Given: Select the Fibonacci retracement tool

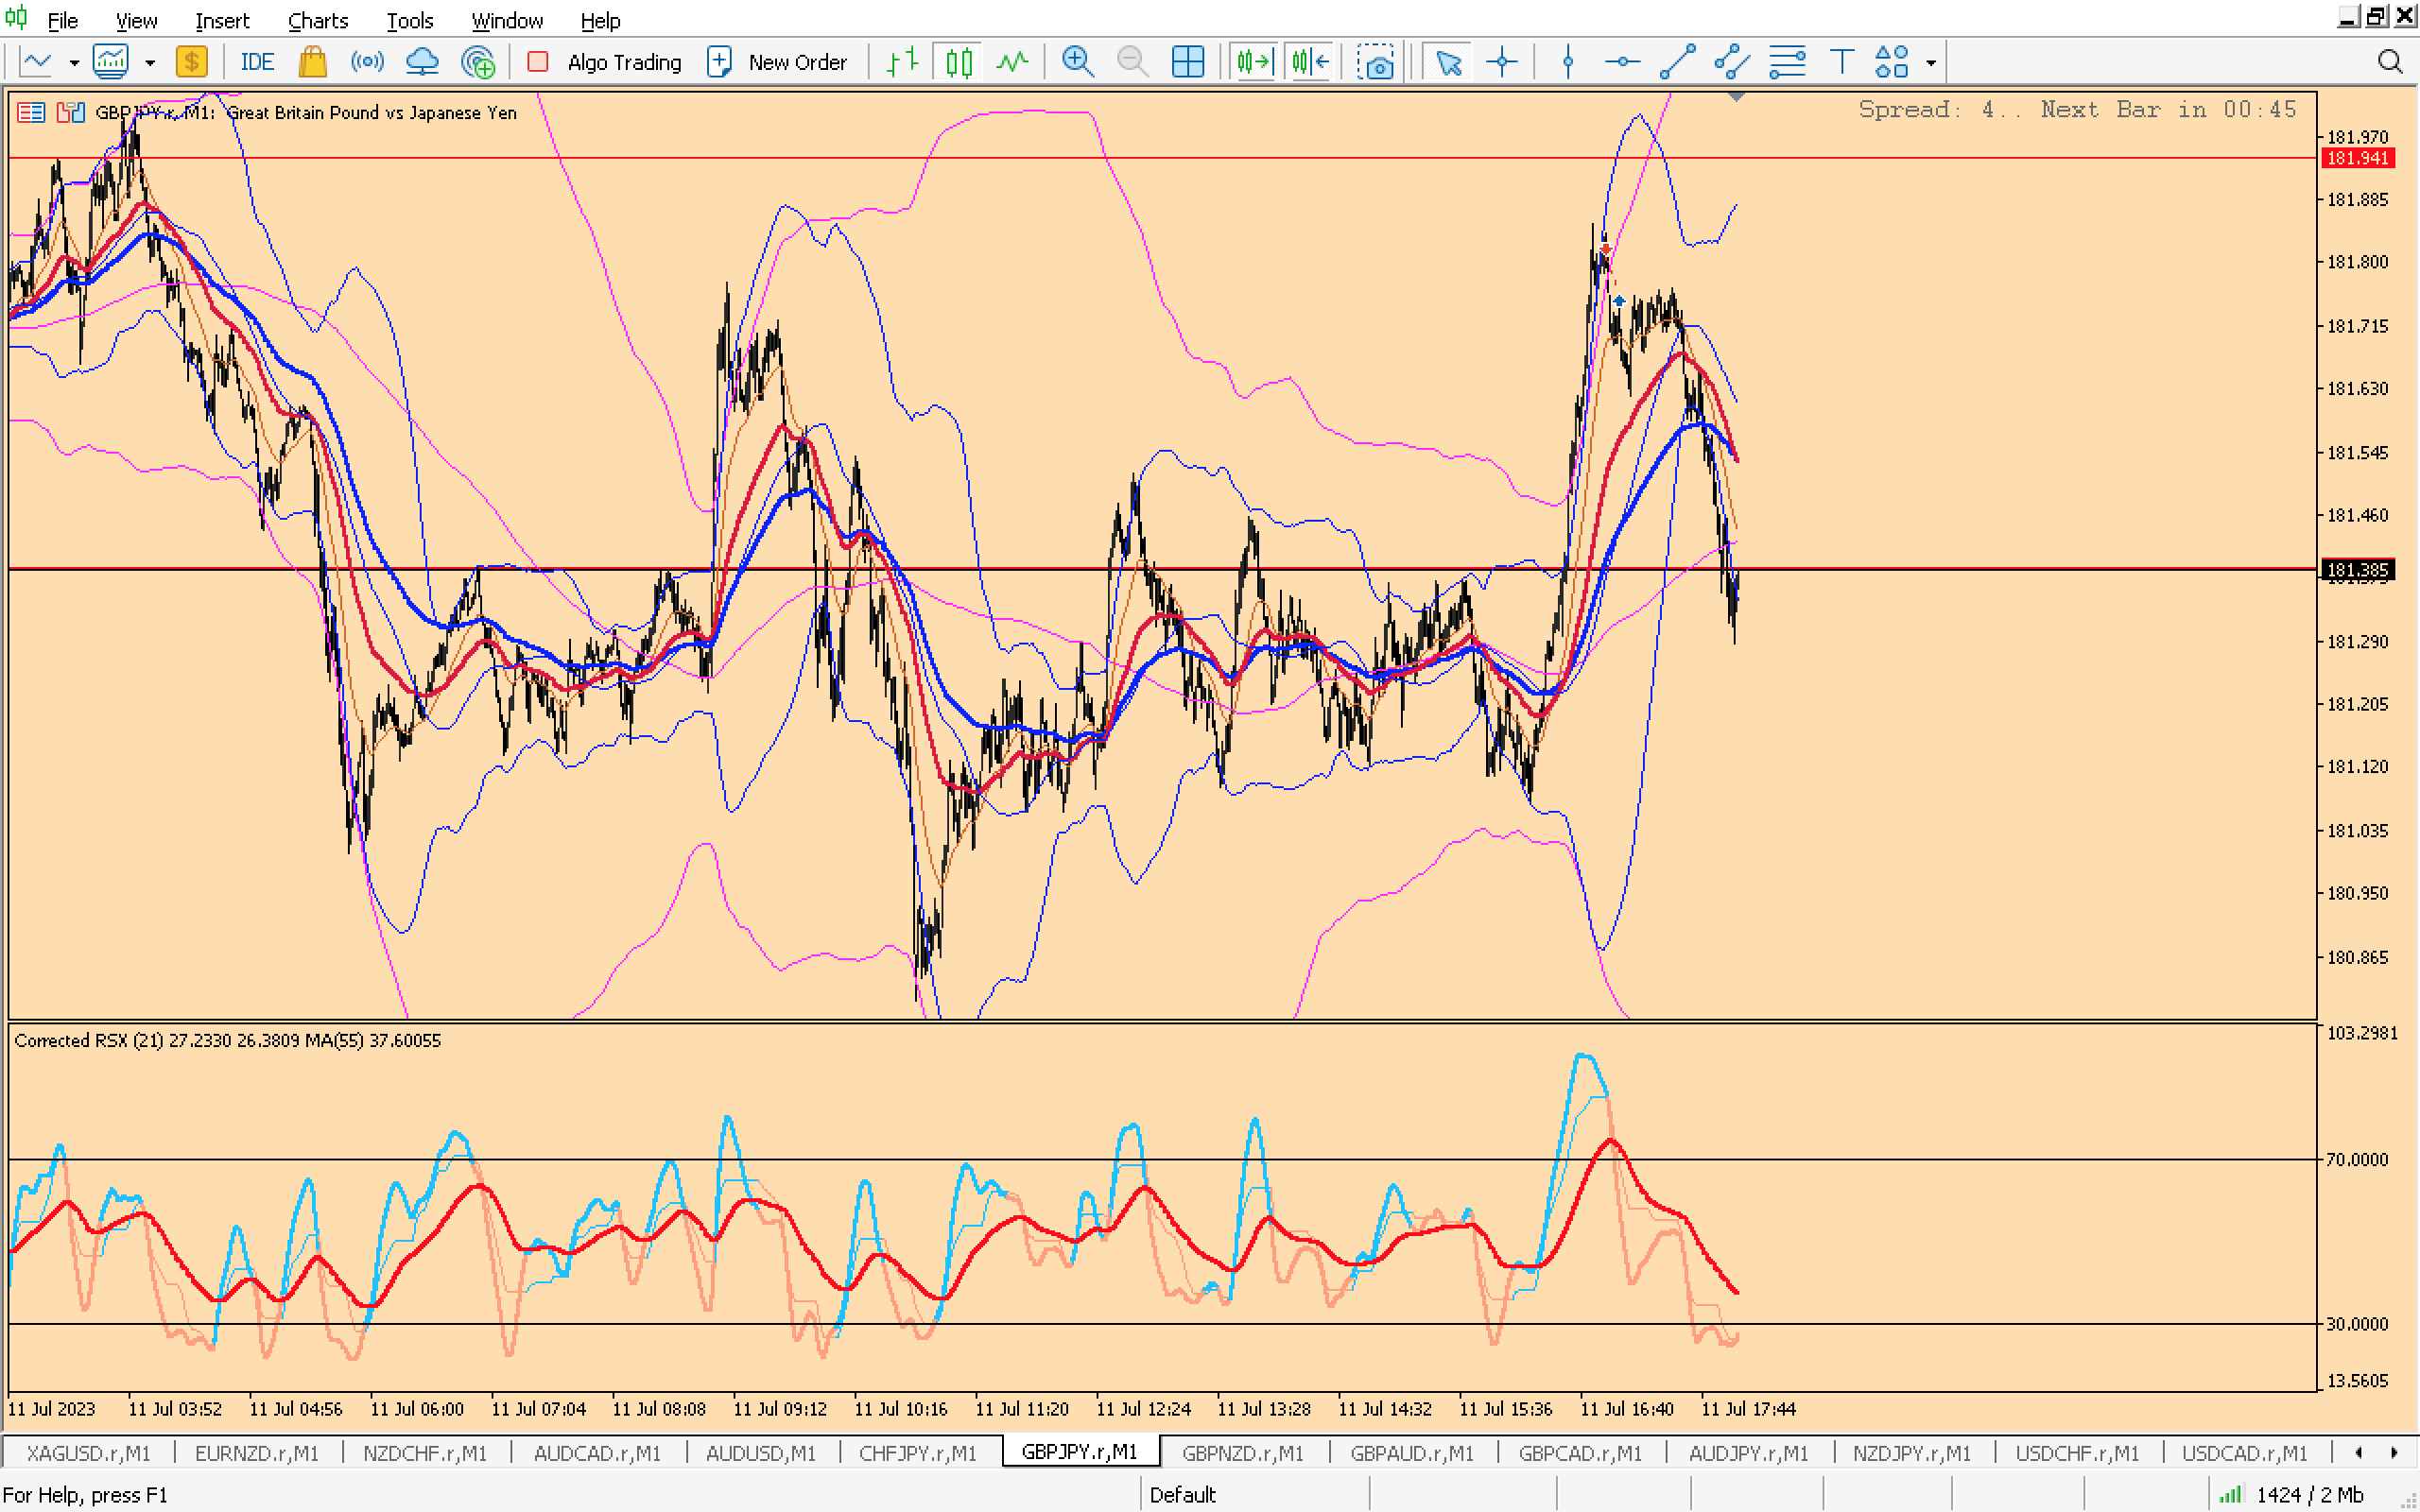Looking at the screenshot, I should pos(1786,62).
